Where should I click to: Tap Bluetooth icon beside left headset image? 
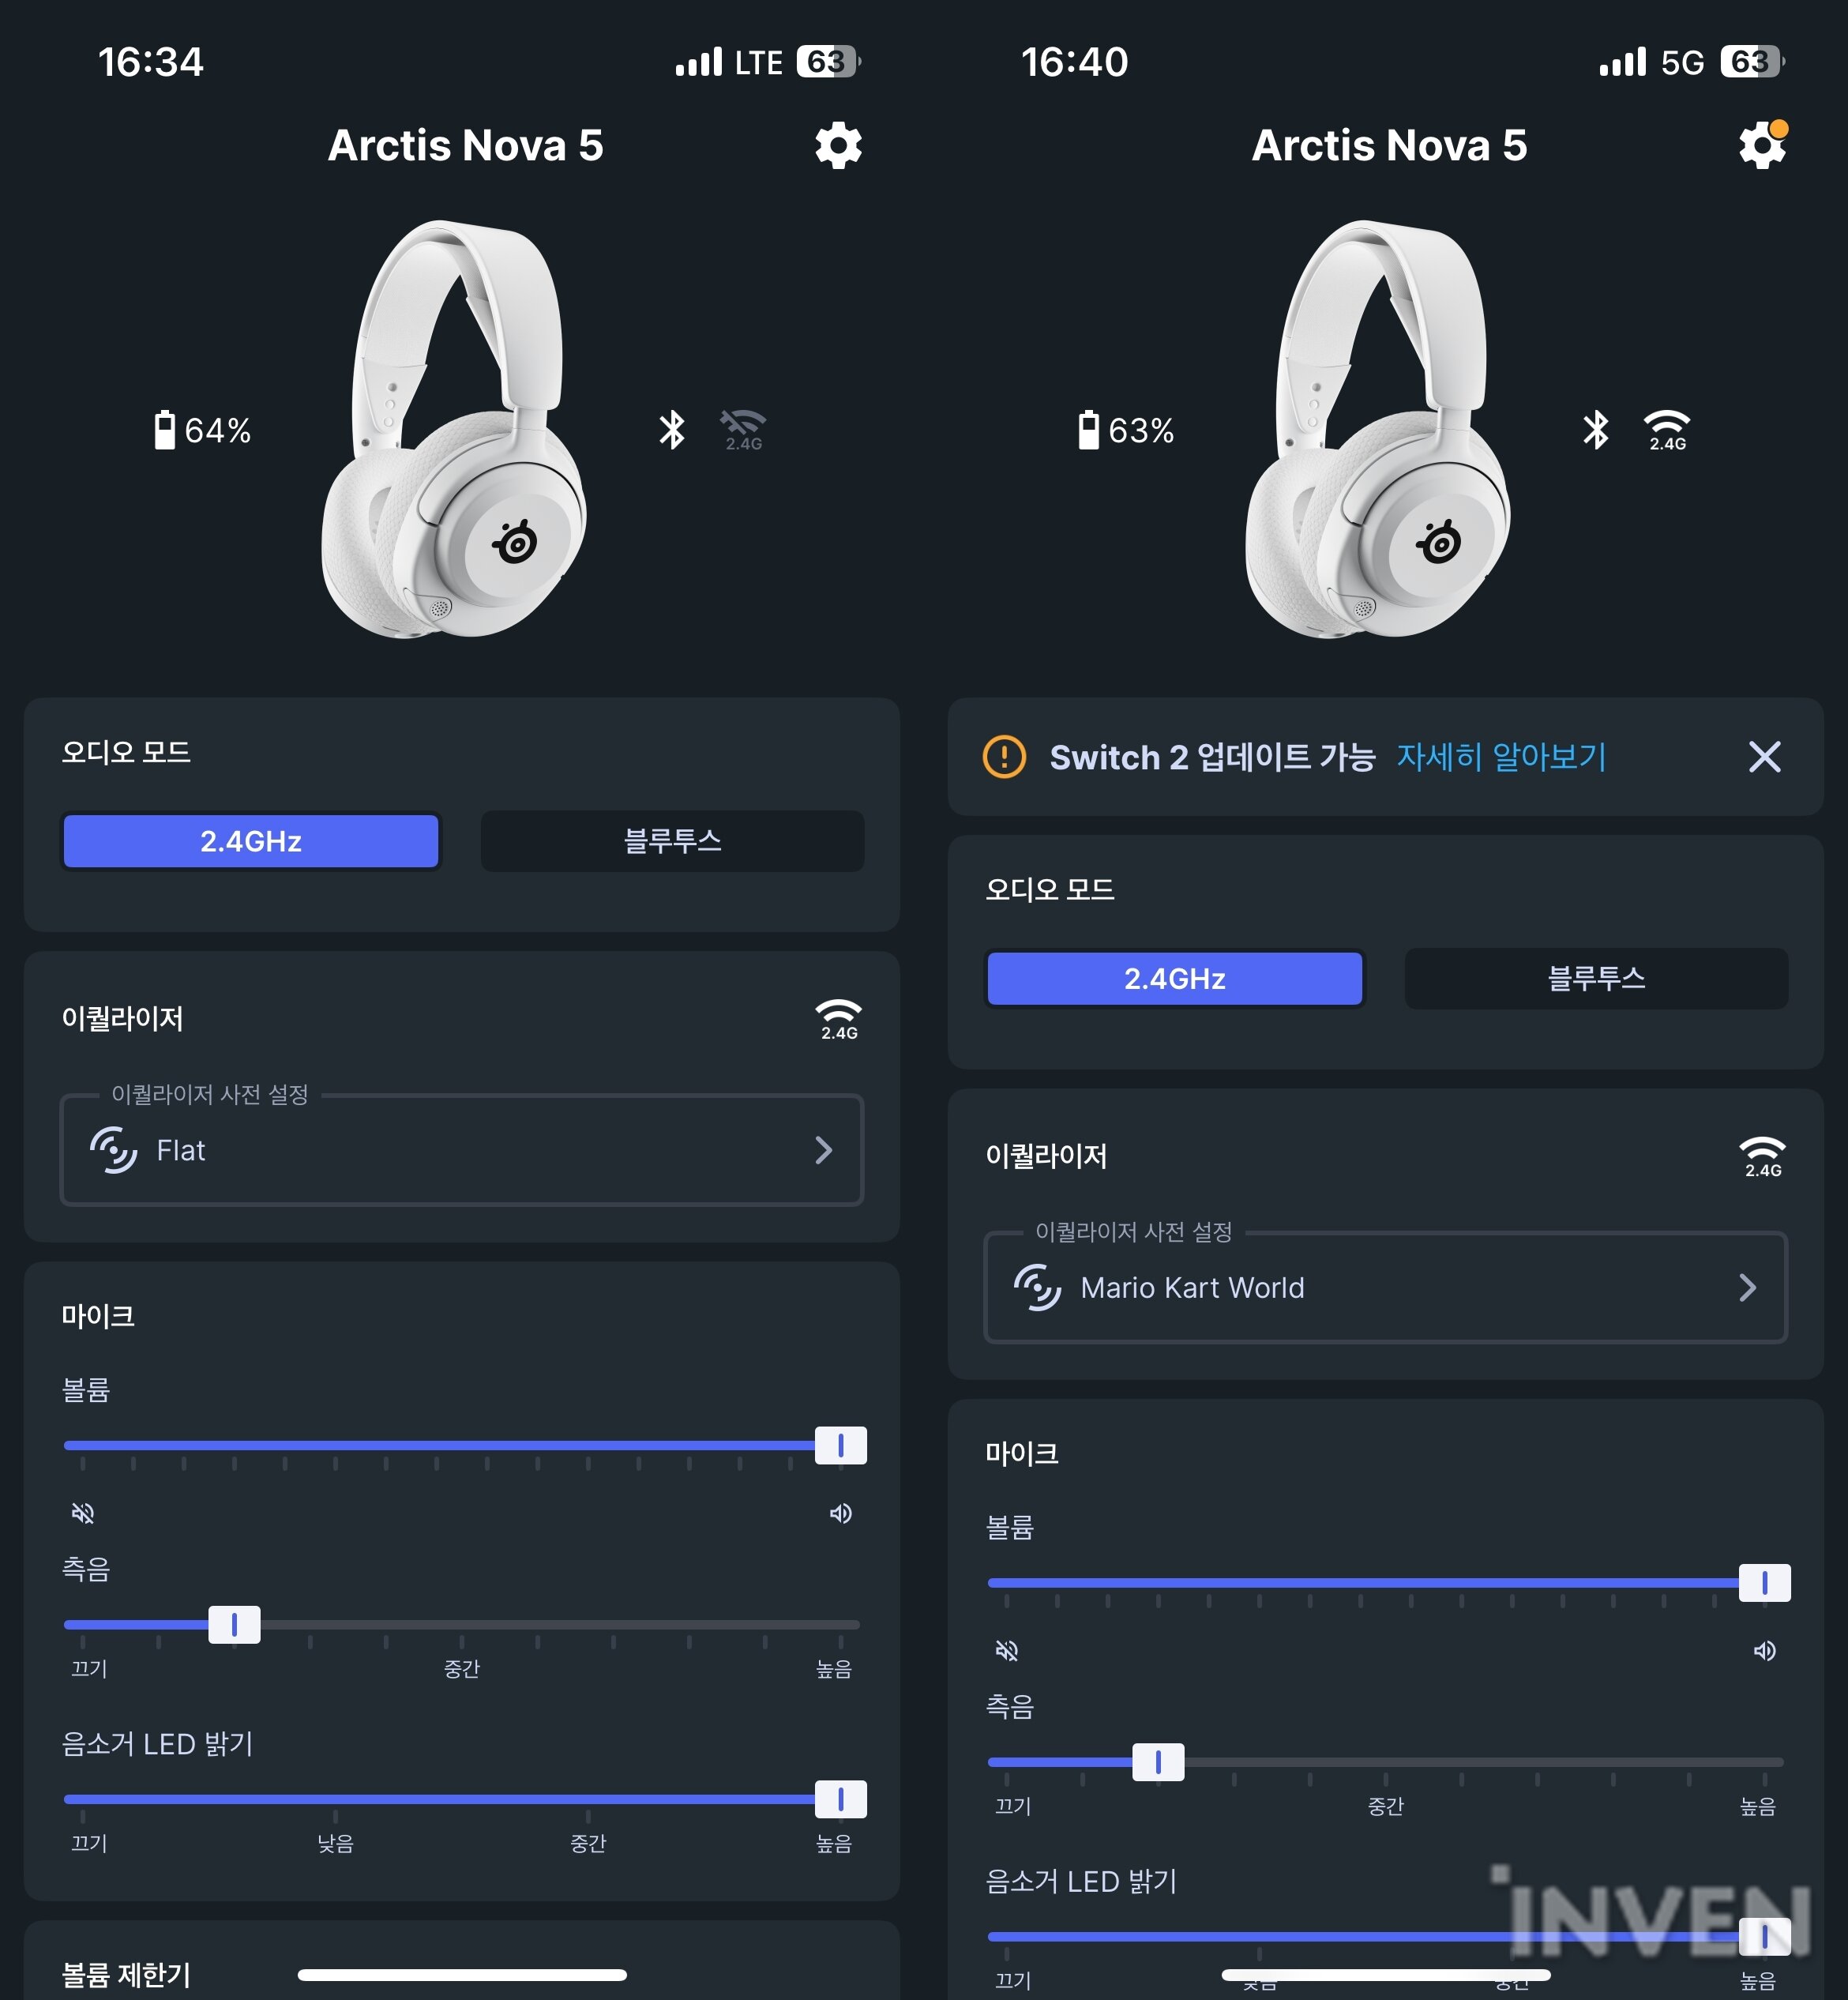pos(672,430)
